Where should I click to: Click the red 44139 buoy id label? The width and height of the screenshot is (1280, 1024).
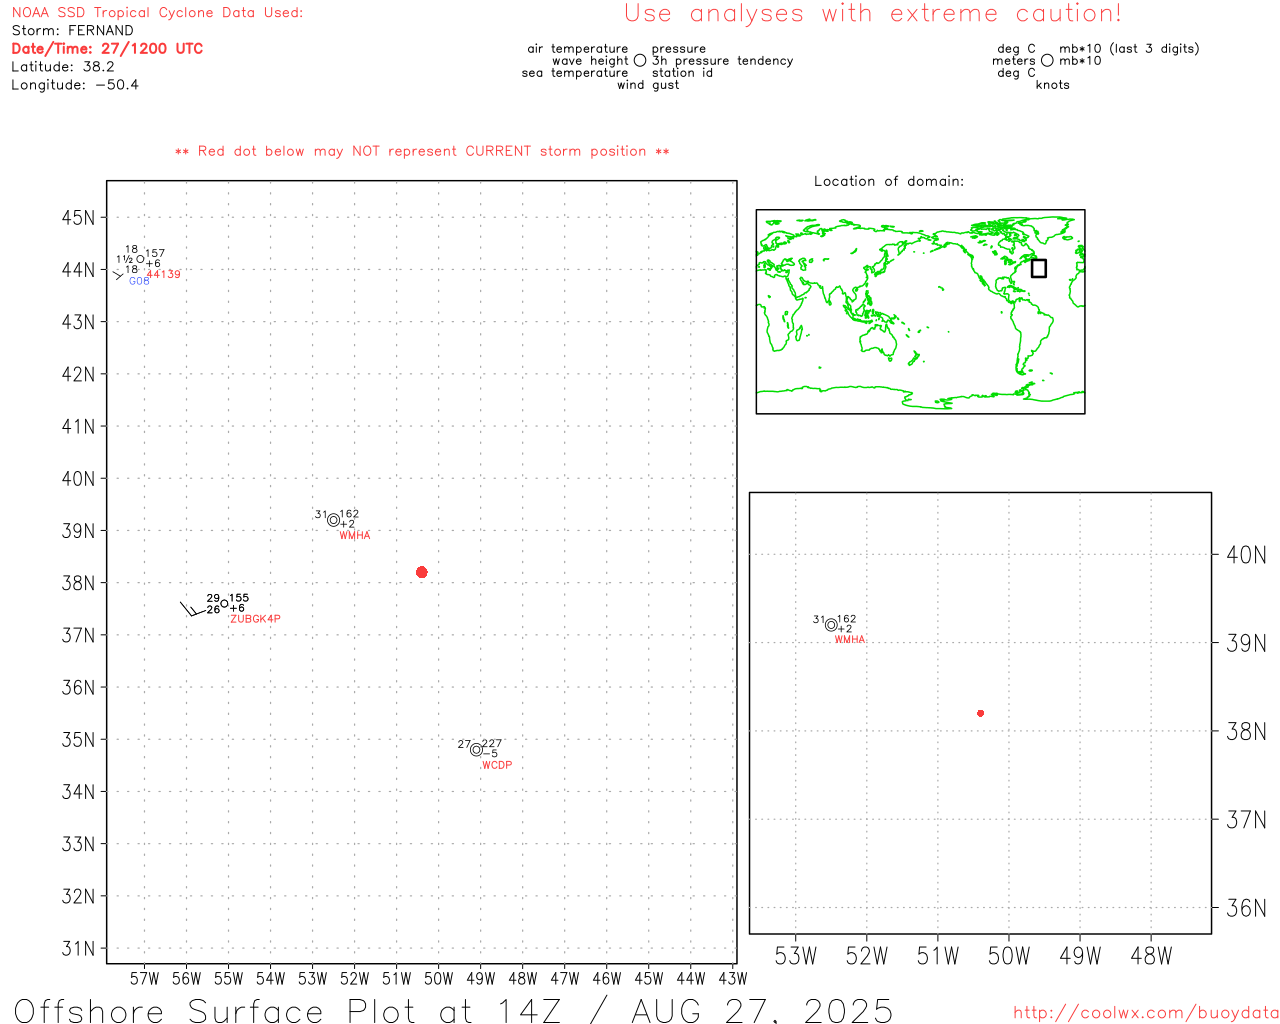point(164,275)
